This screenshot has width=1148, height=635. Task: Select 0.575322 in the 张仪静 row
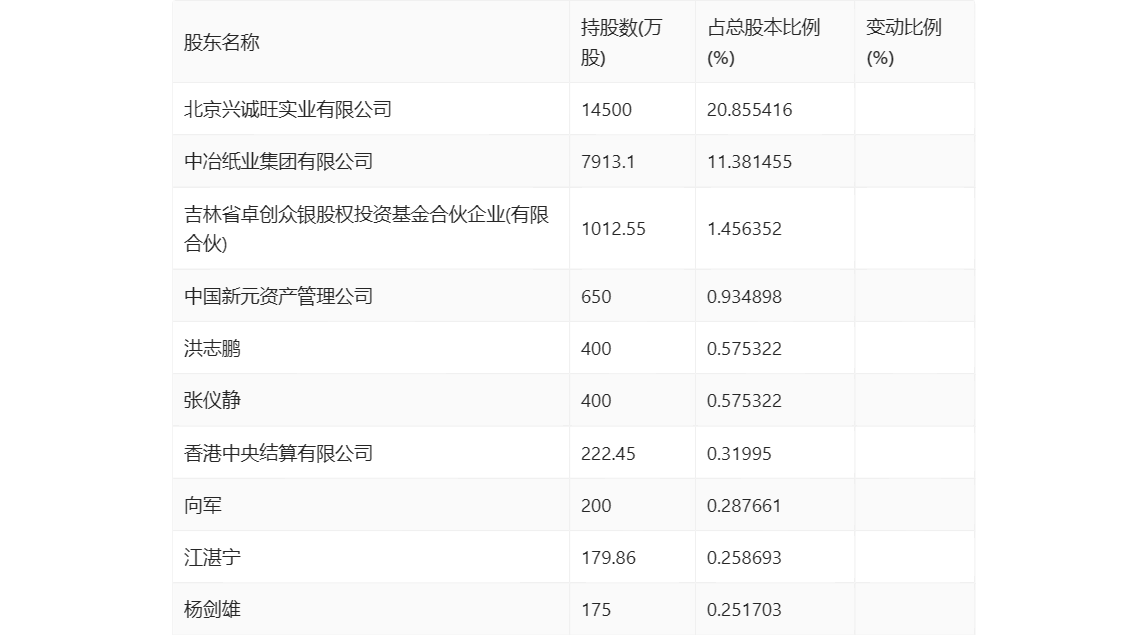[744, 401]
